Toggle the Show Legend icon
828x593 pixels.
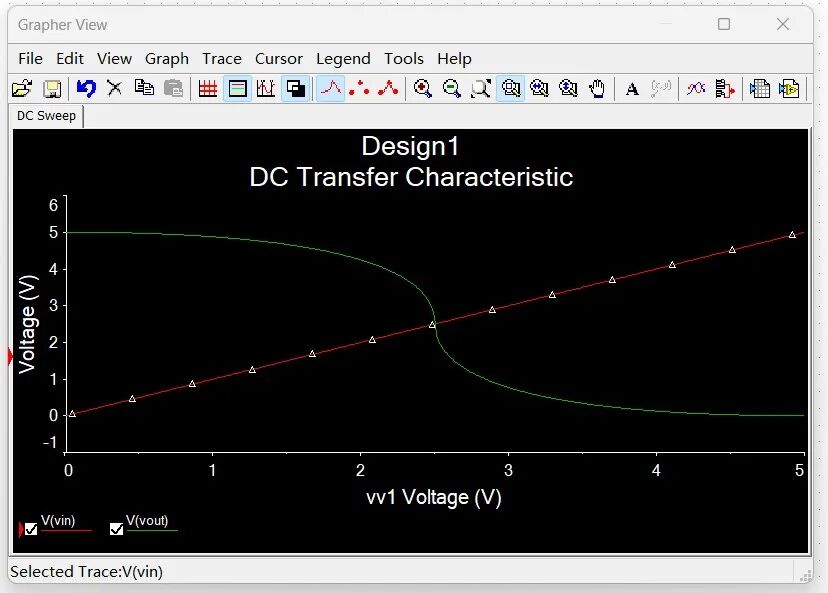point(237,89)
